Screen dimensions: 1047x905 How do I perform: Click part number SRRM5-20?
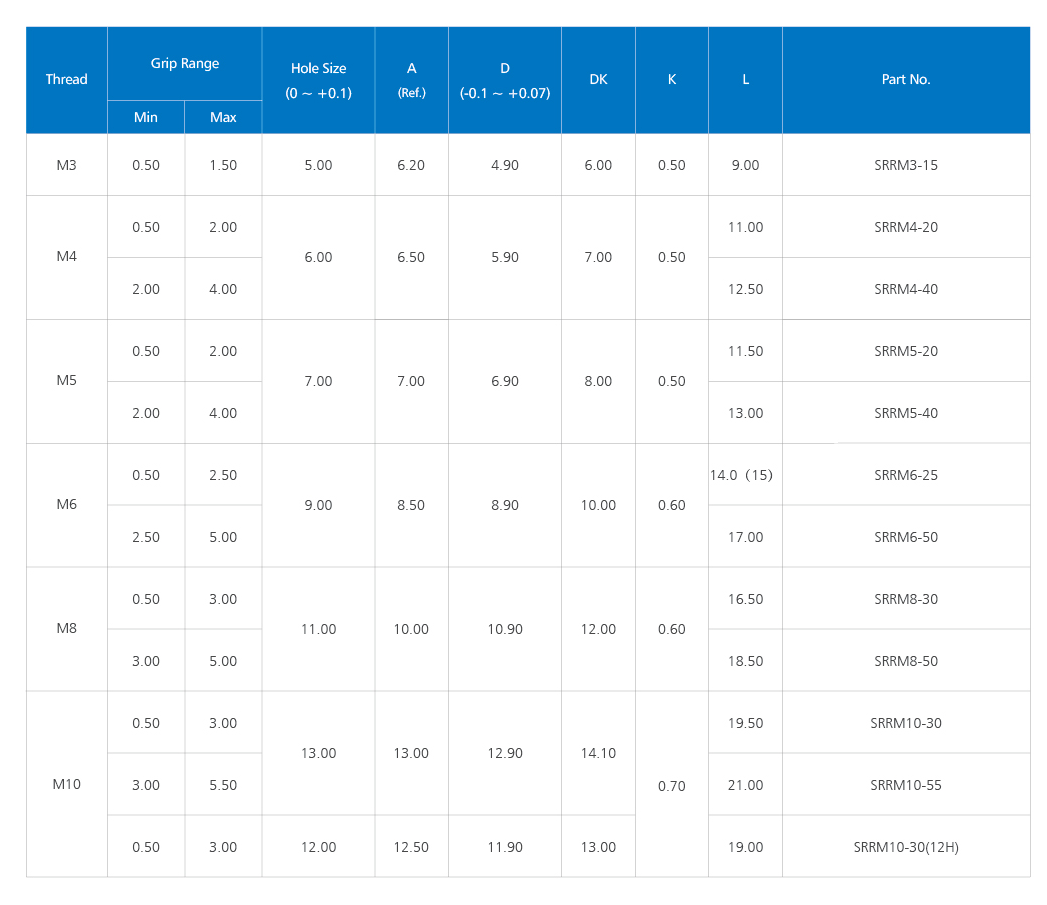tap(906, 351)
